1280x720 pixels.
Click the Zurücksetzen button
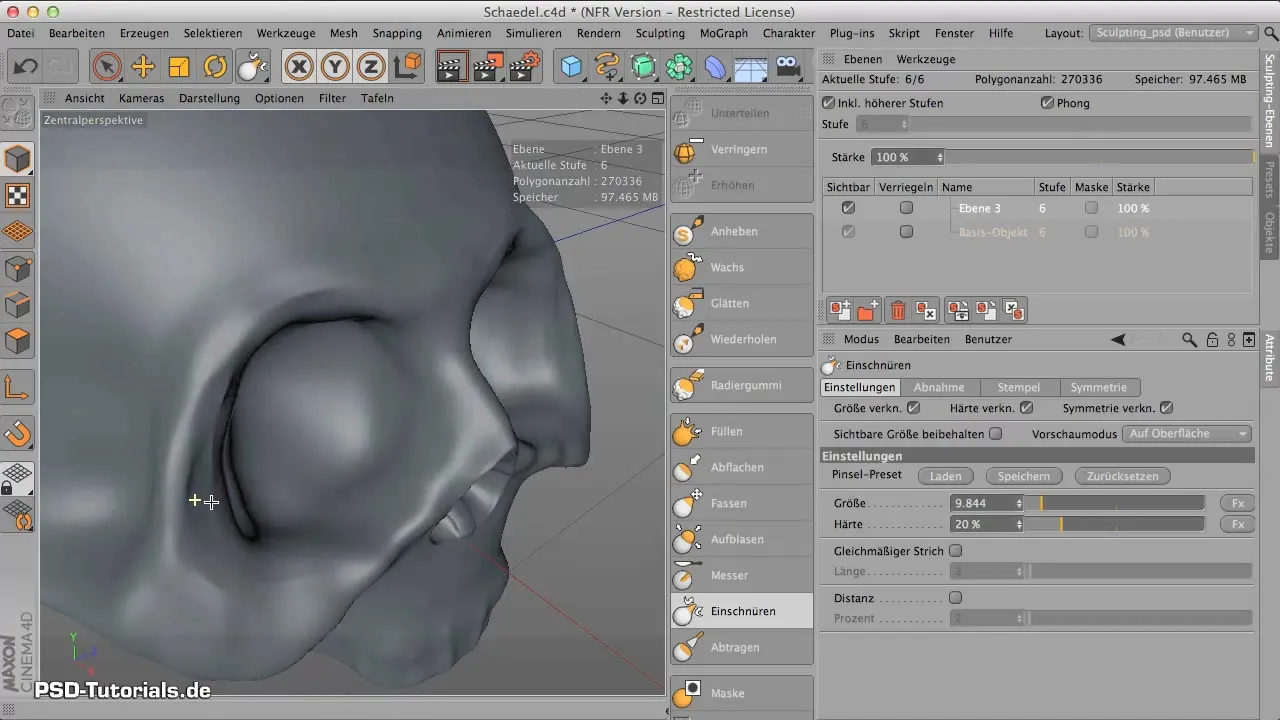[1122, 477]
